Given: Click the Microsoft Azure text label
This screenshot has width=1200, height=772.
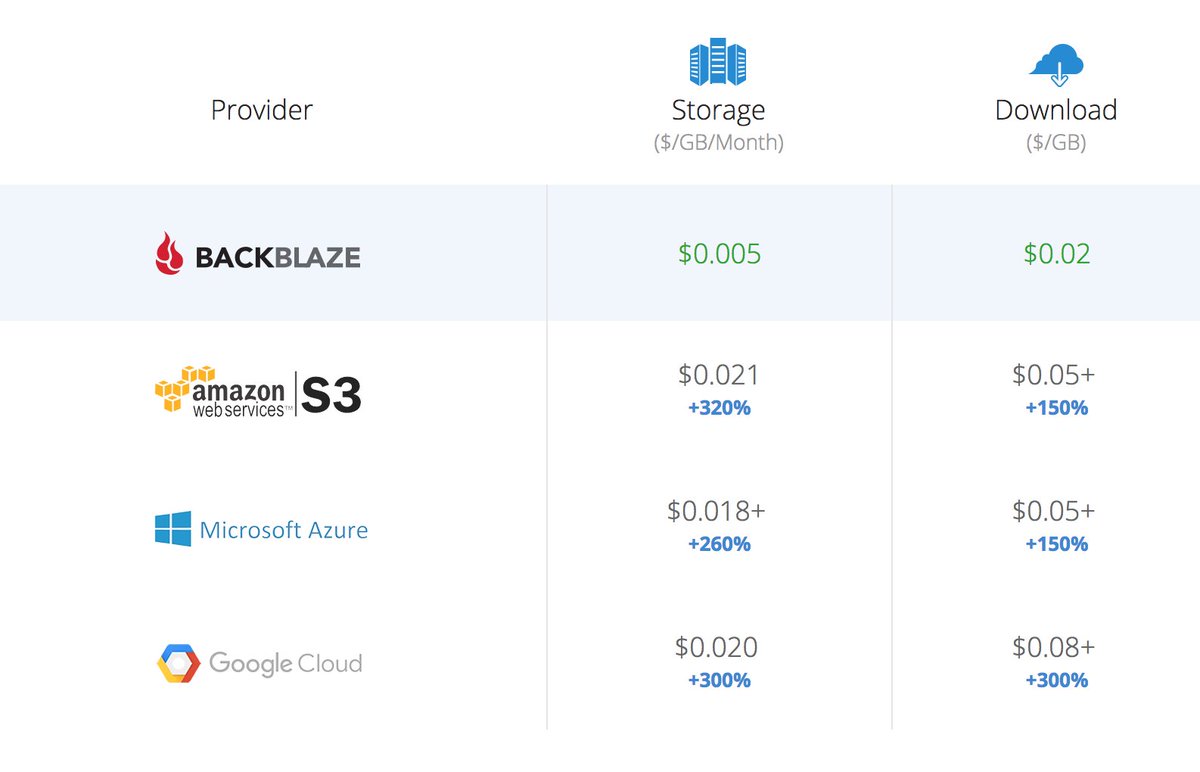Looking at the screenshot, I should (284, 529).
